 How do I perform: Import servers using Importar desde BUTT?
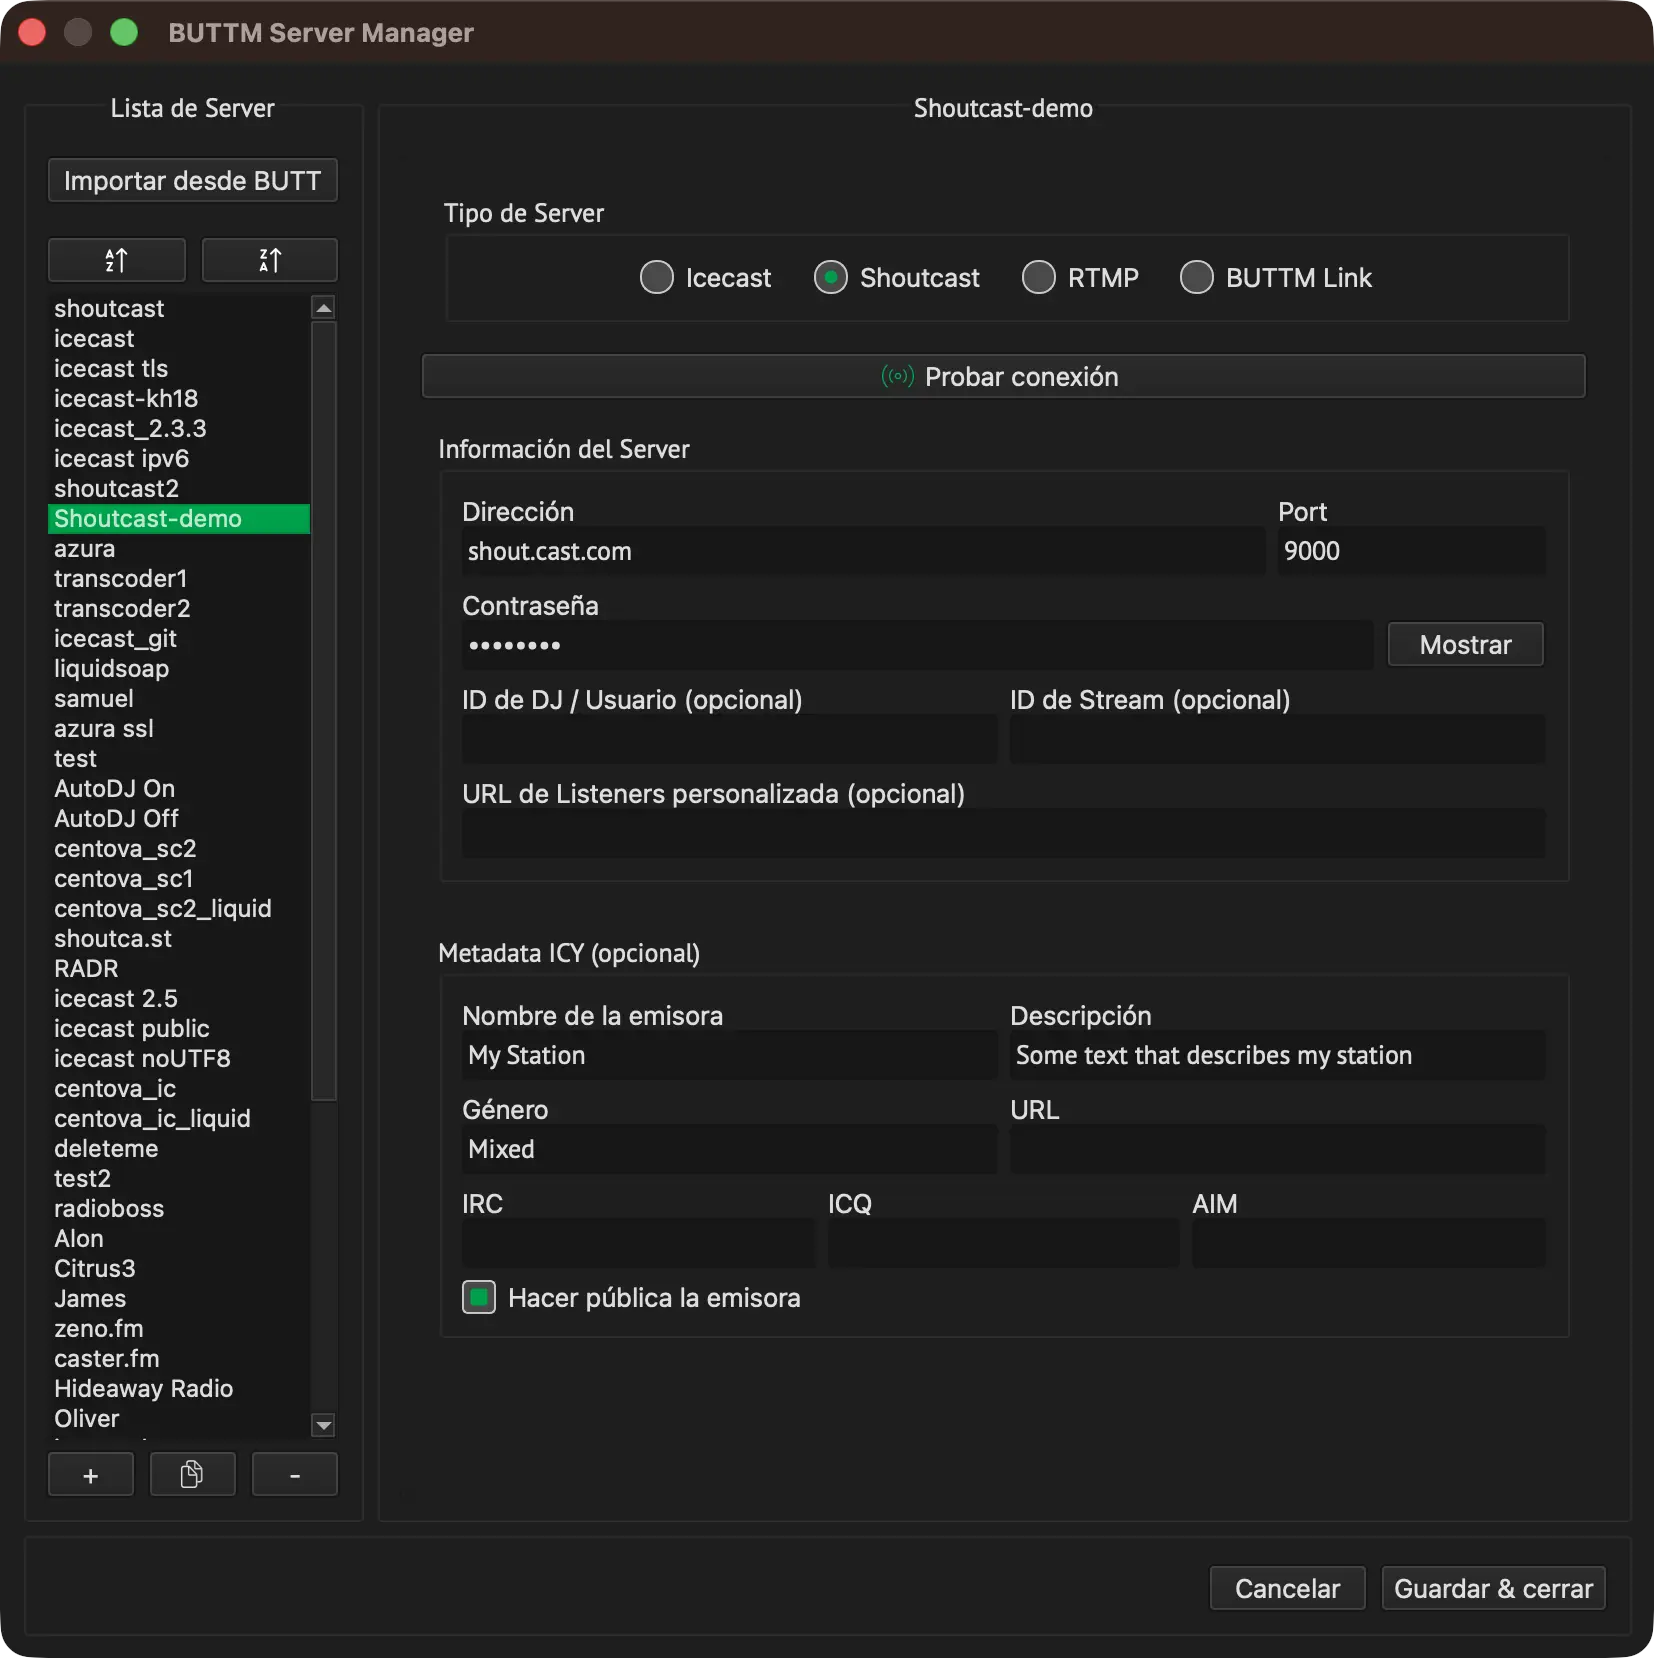click(193, 180)
